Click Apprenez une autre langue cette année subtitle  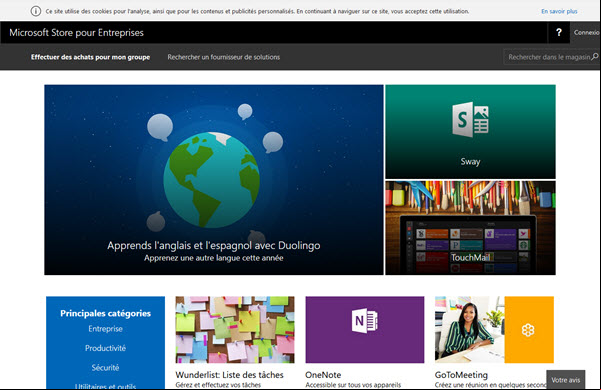[214, 258]
